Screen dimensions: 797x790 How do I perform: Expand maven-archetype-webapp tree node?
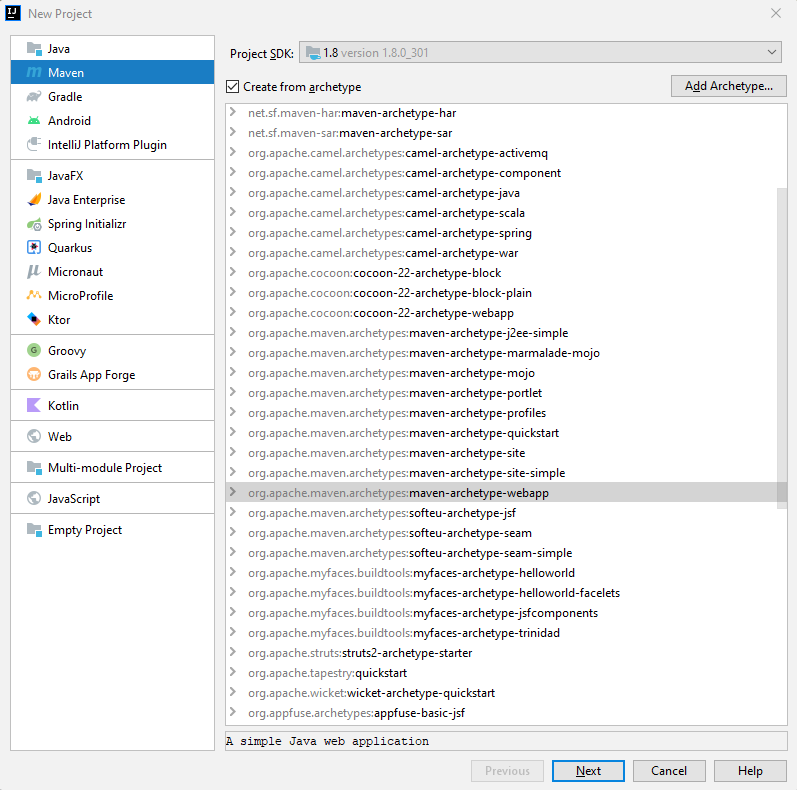[x=233, y=492]
